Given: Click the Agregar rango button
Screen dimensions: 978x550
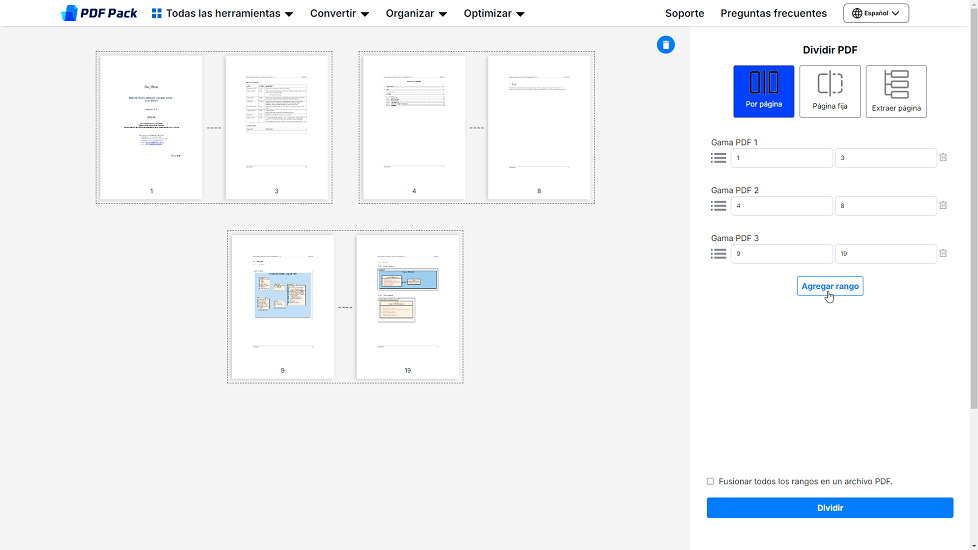Looking at the screenshot, I should tap(830, 286).
